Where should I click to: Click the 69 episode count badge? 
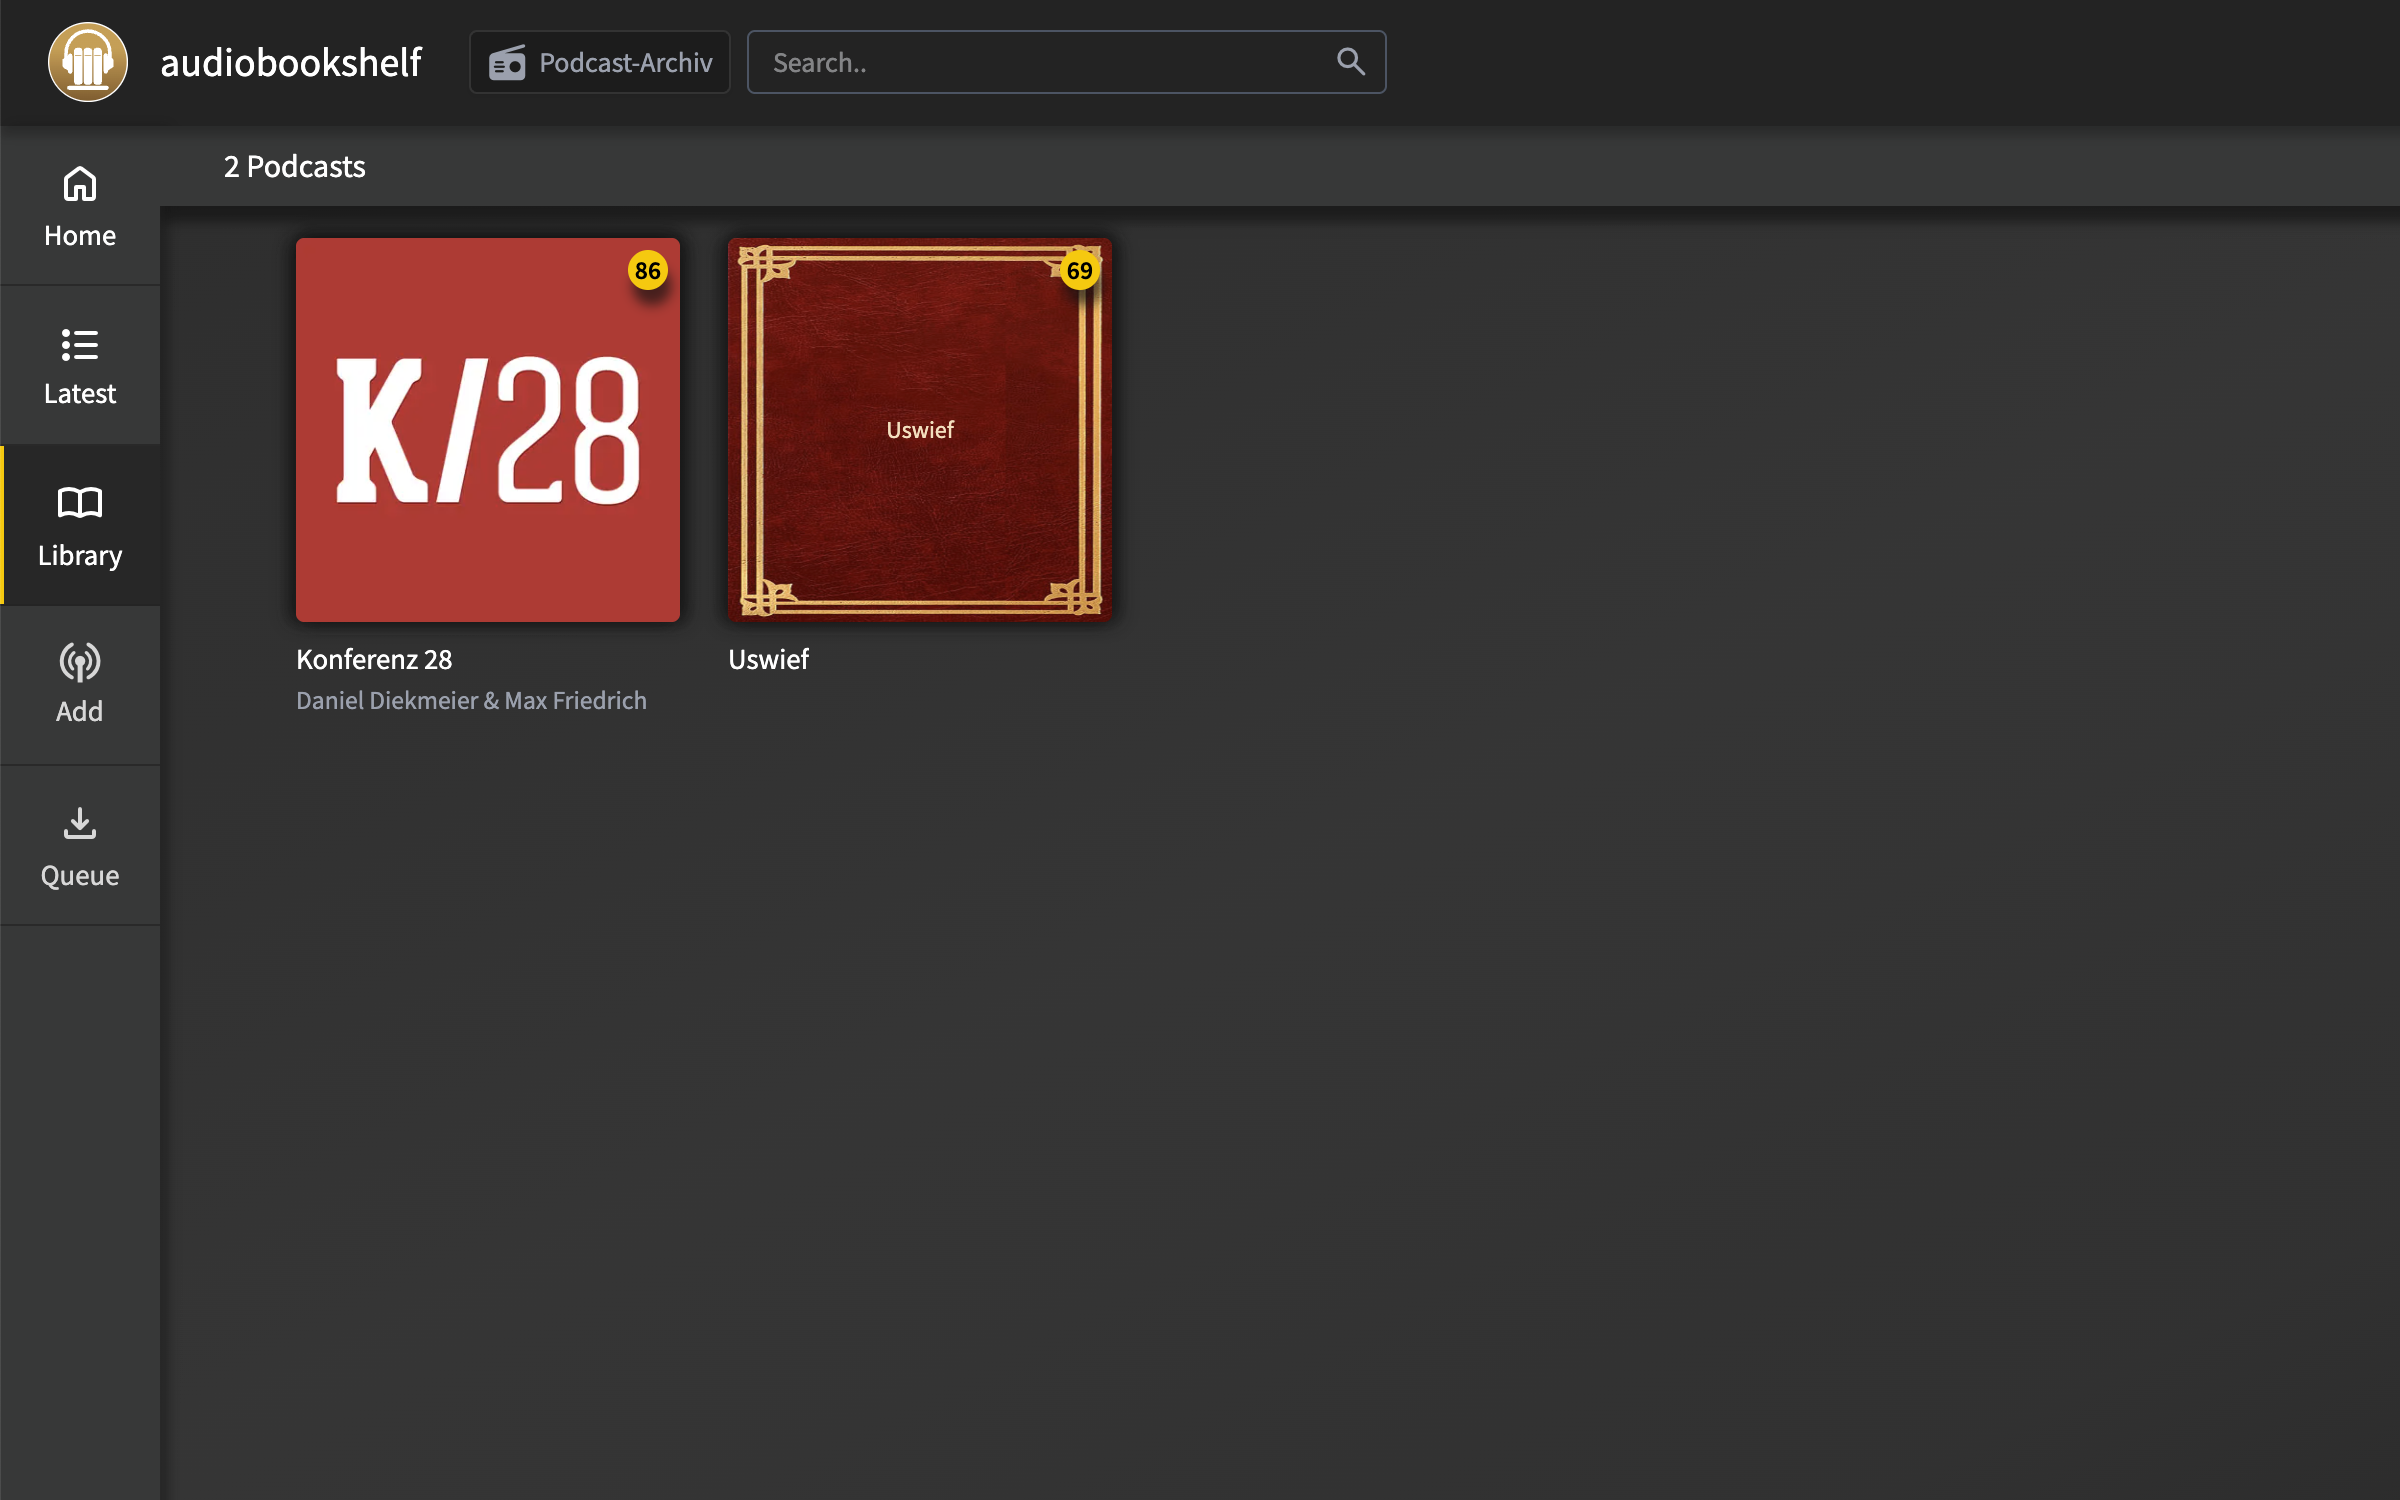[x=1079, y=270]
